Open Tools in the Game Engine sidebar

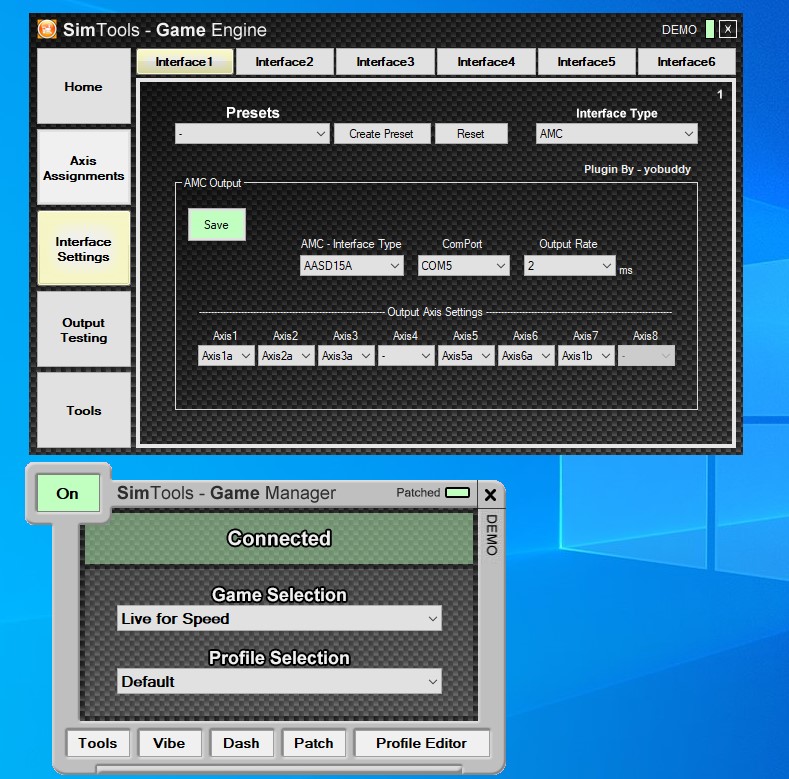click(84, 411)
